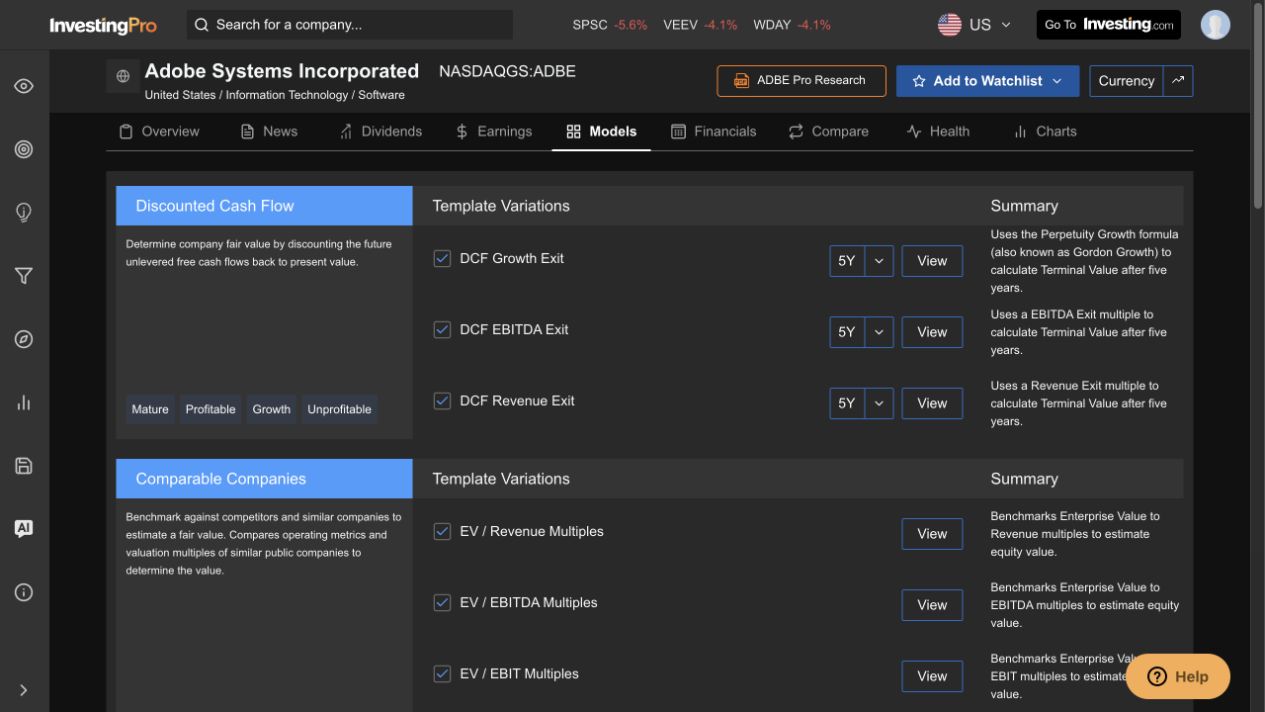Open the user profile avatar
This screenshot has height=712, width=1265.
[1215, 24]
